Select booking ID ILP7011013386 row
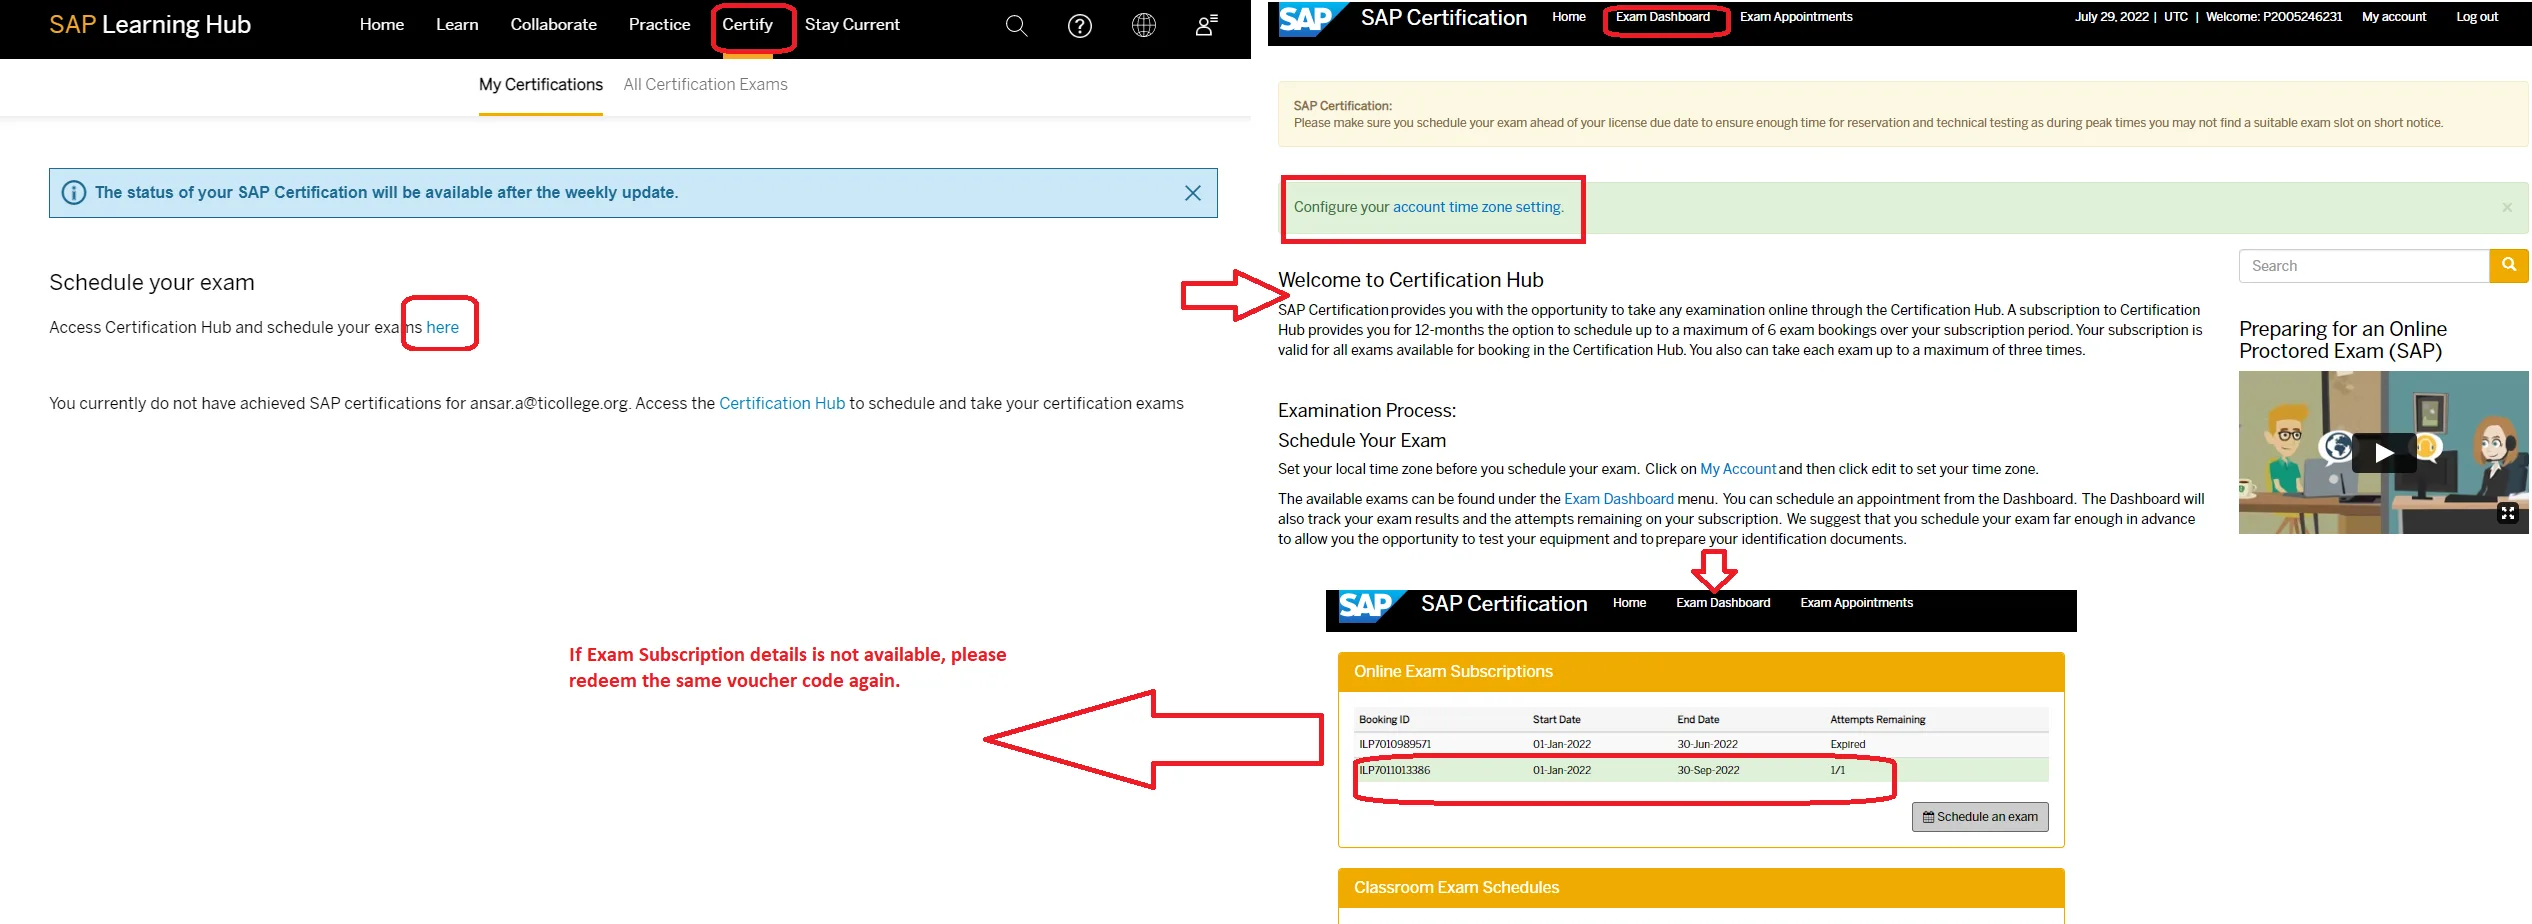2532x924 pixels. [x=1700, y=770]
